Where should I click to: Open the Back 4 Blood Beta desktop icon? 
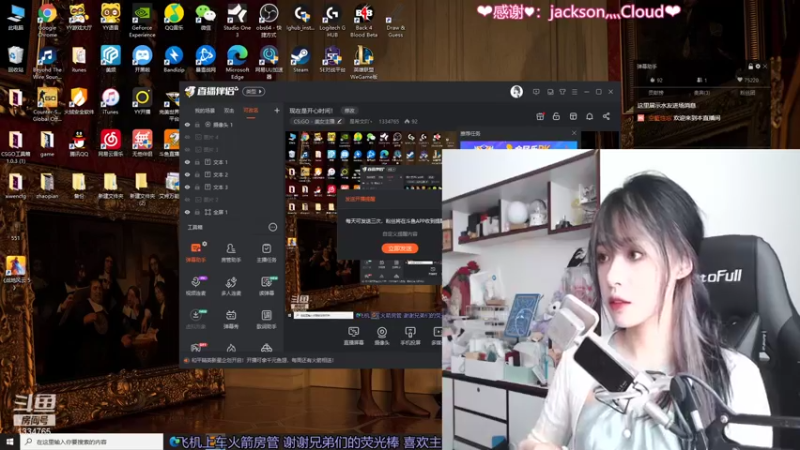pos(364,20)
